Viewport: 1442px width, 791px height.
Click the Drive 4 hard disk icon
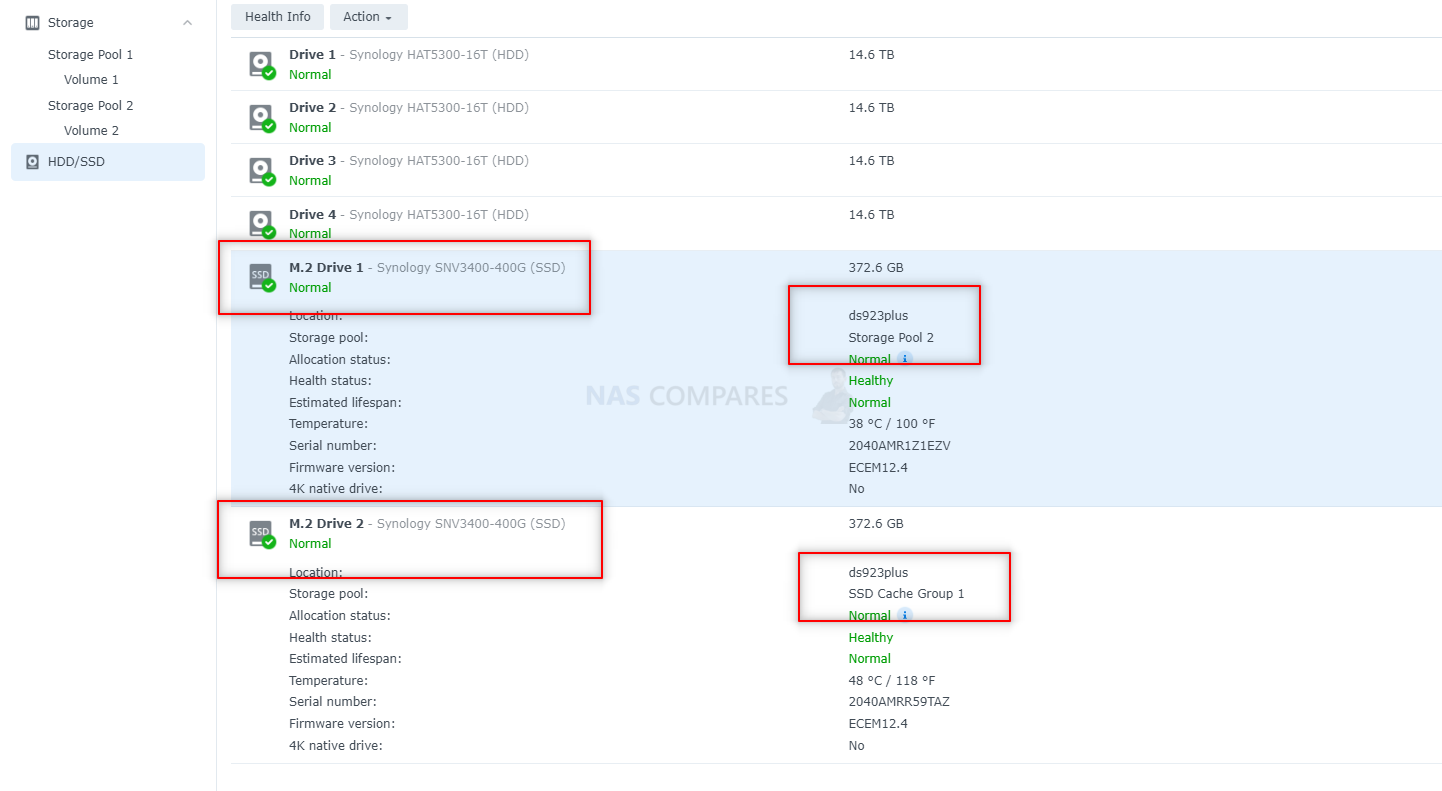click(x=261, y=224)
